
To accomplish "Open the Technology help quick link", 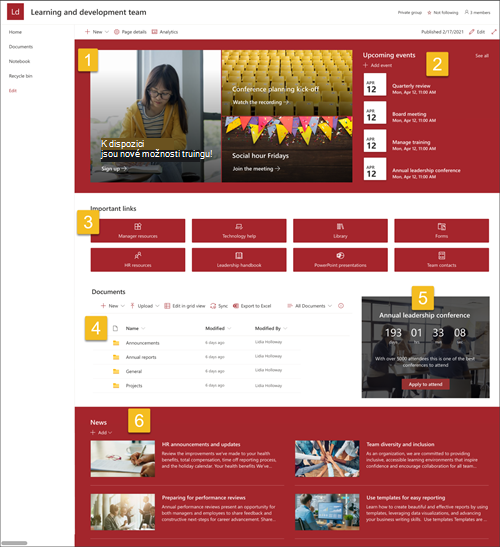I will click(239, 231).
